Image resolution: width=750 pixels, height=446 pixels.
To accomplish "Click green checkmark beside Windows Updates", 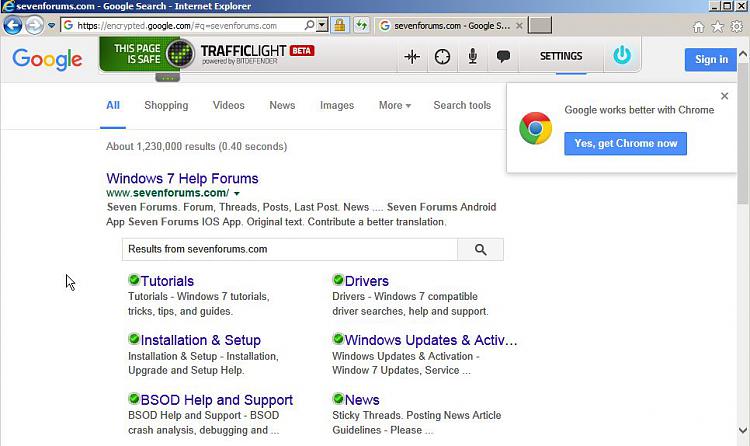I will click(338, 339).
